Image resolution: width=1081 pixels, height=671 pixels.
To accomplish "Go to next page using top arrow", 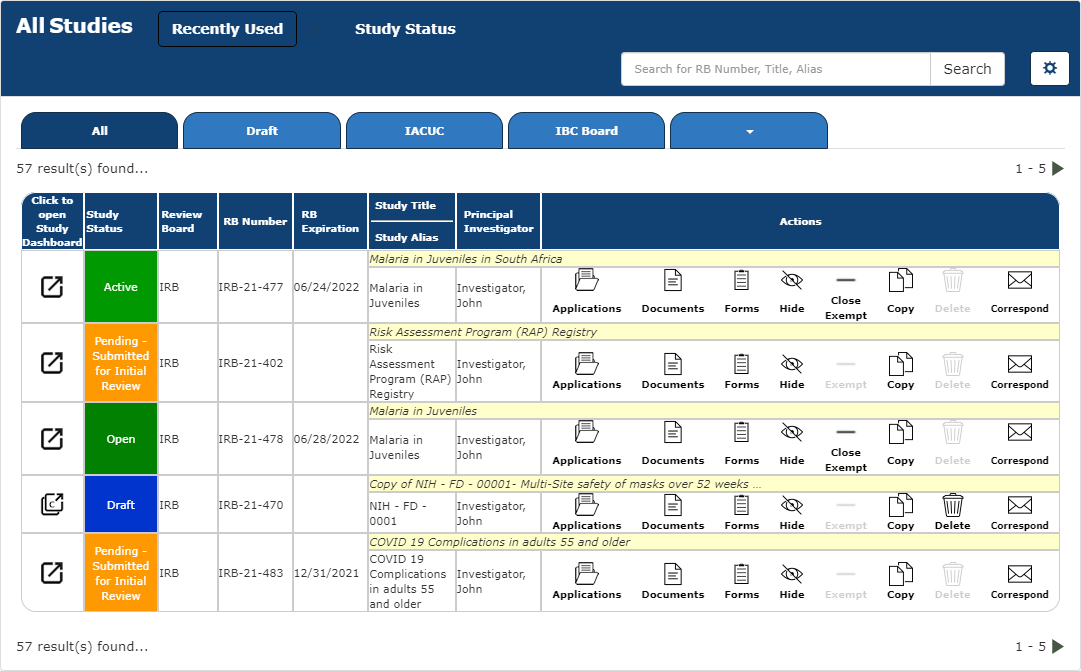I will click(x=1058, y=168).
